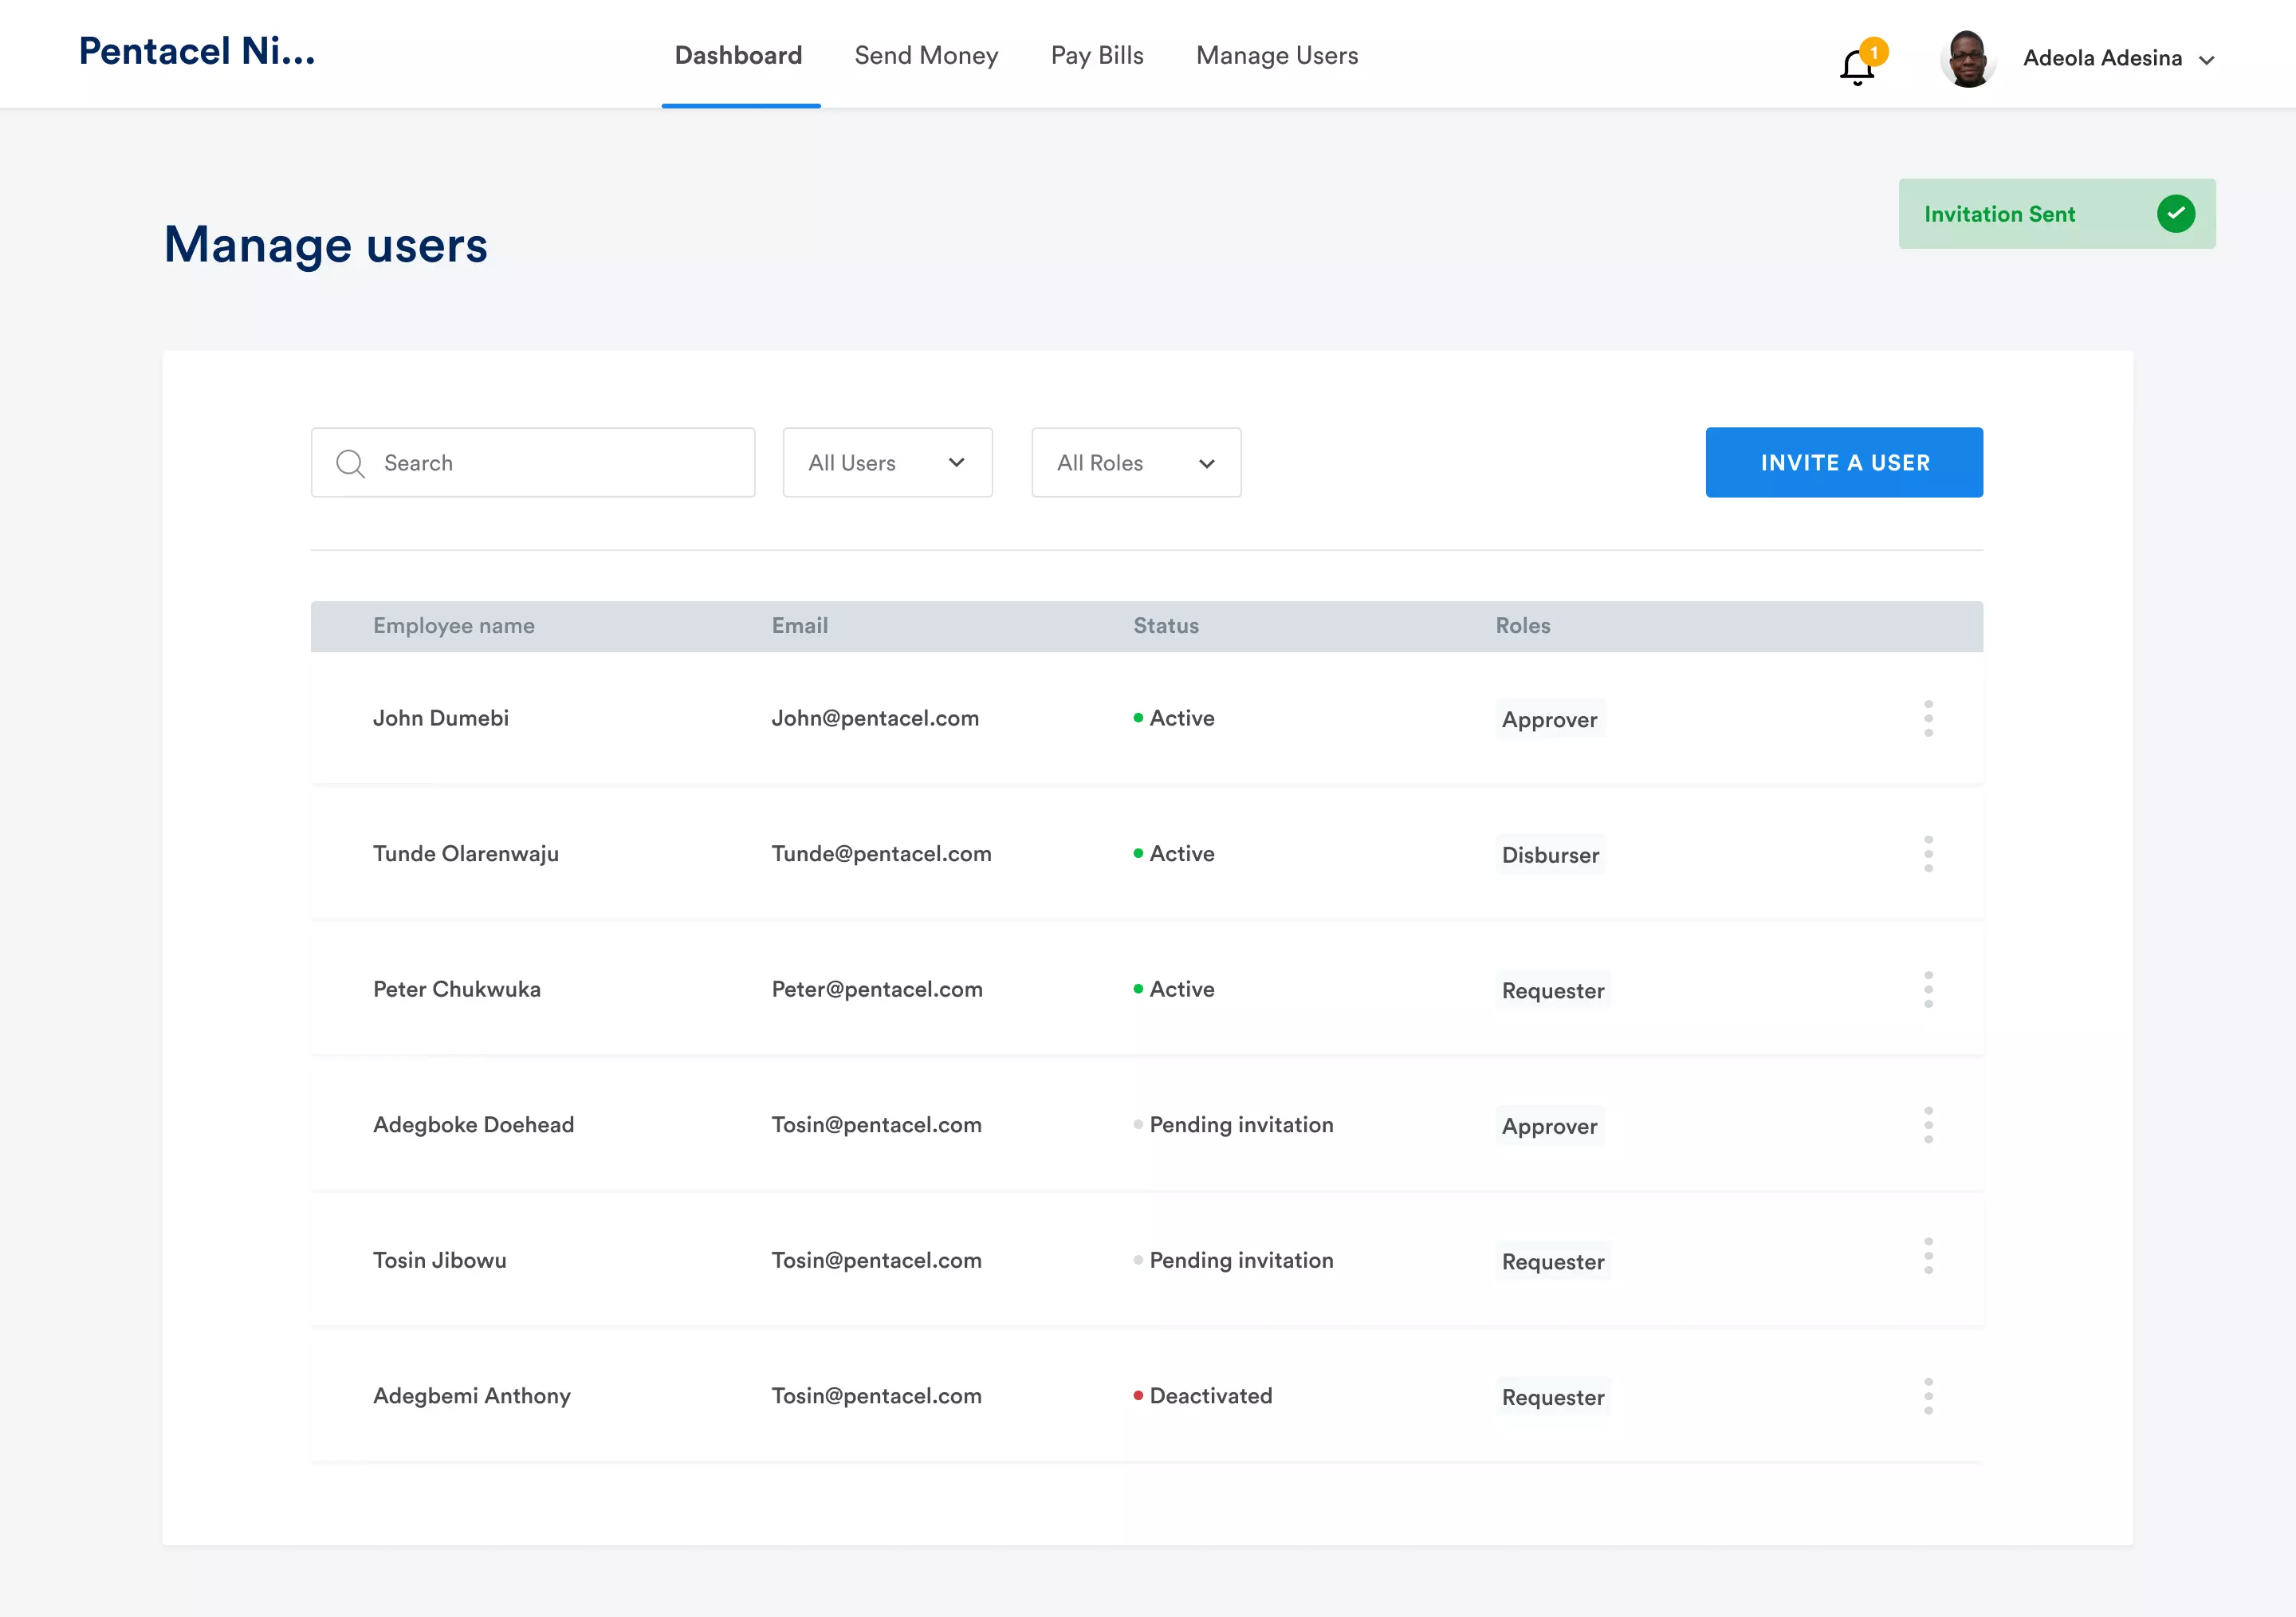Click the Pentacel Ni... brand logo

point(197,51)
